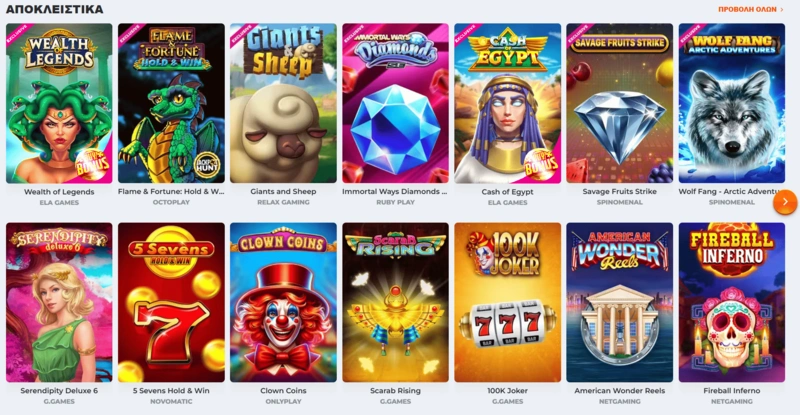Launch Flame & Fortune Hold & Win game

click(x=171, y=103)
